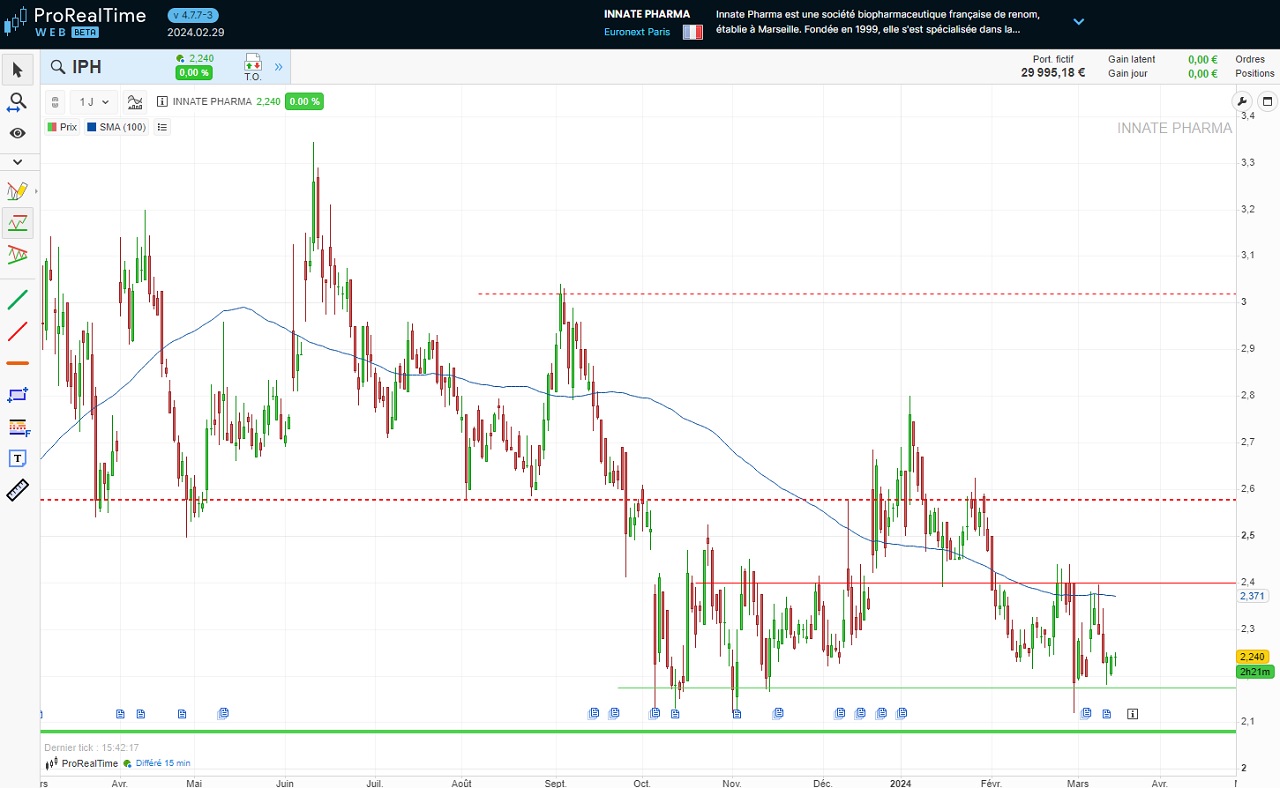This screenshot has height=788, width=1280.
Task: Activate the magnifier zoom tool
Action: [x=17, y=102]
